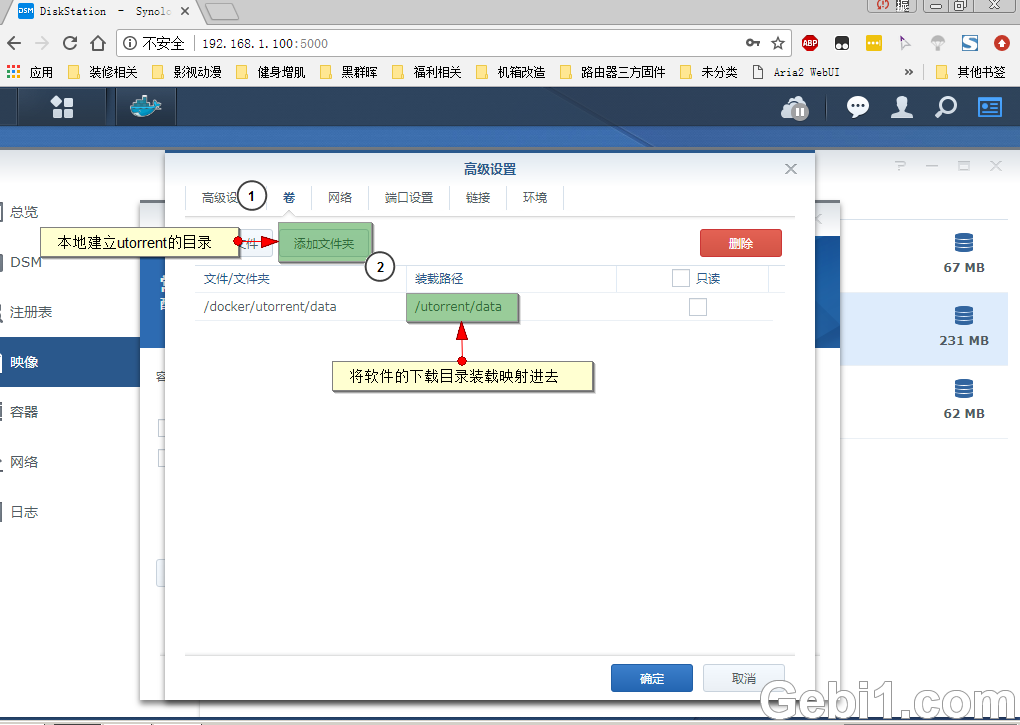Viewport: 1020px width, 725px height.
Task: Select 容器 in the Docker sidebar
Action: 24,411
